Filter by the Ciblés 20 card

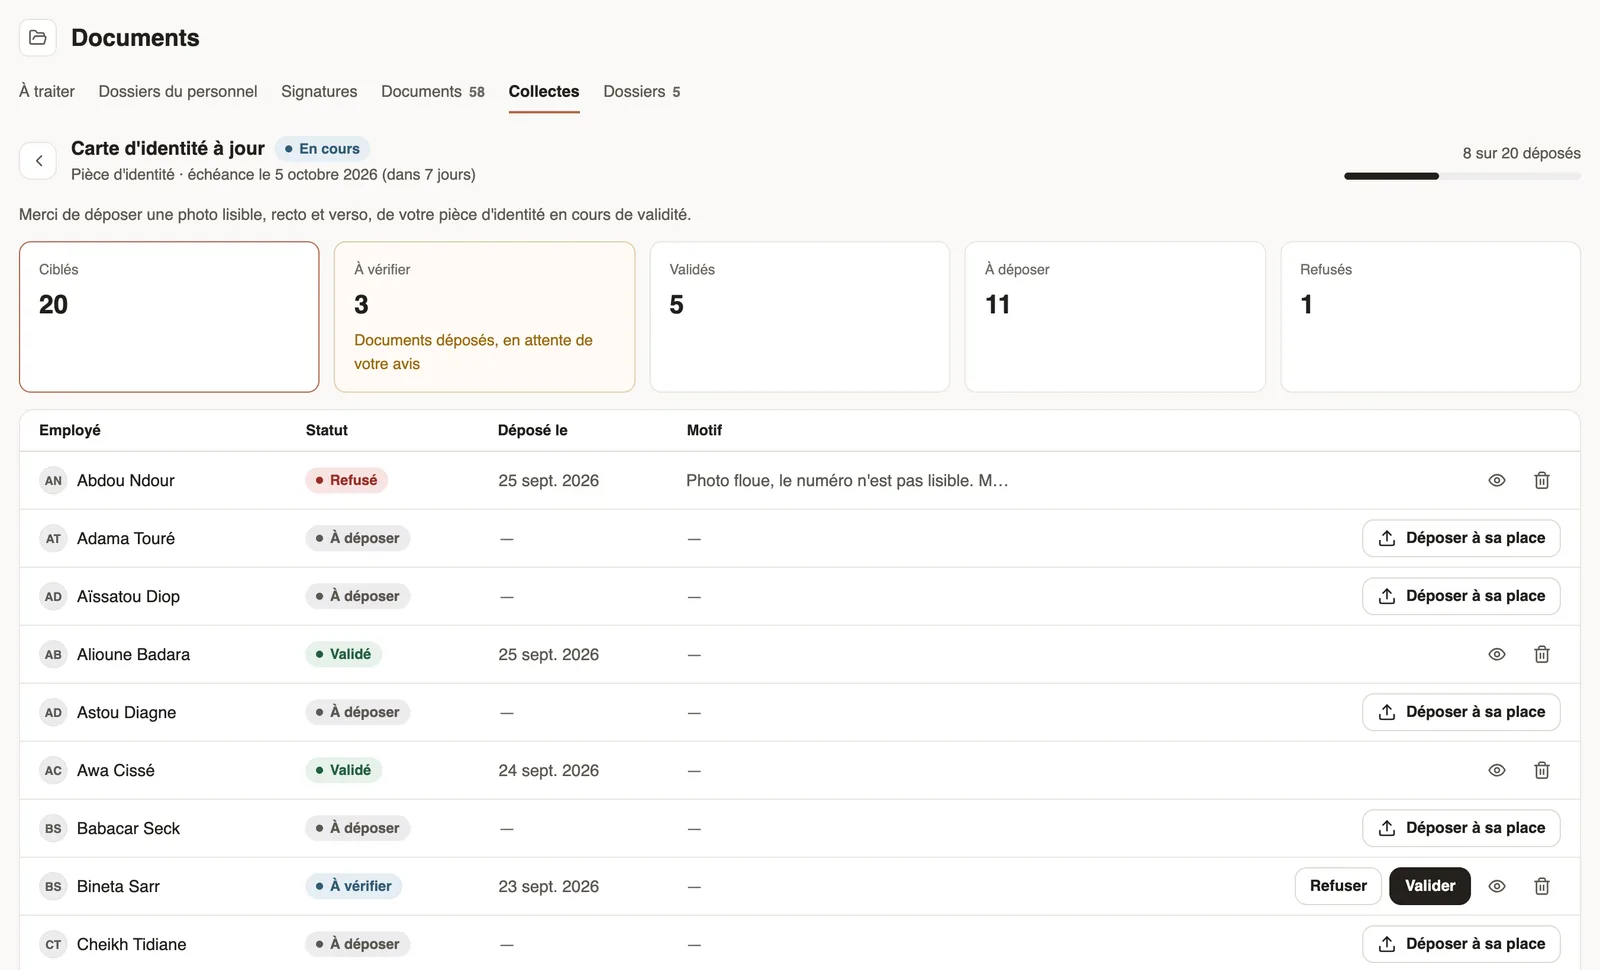click(x=169, y=317)
